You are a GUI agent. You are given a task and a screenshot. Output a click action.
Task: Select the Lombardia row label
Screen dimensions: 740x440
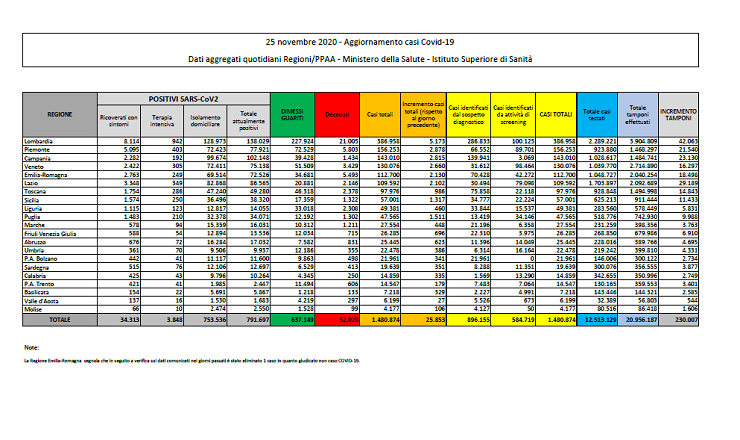point(40,143)
